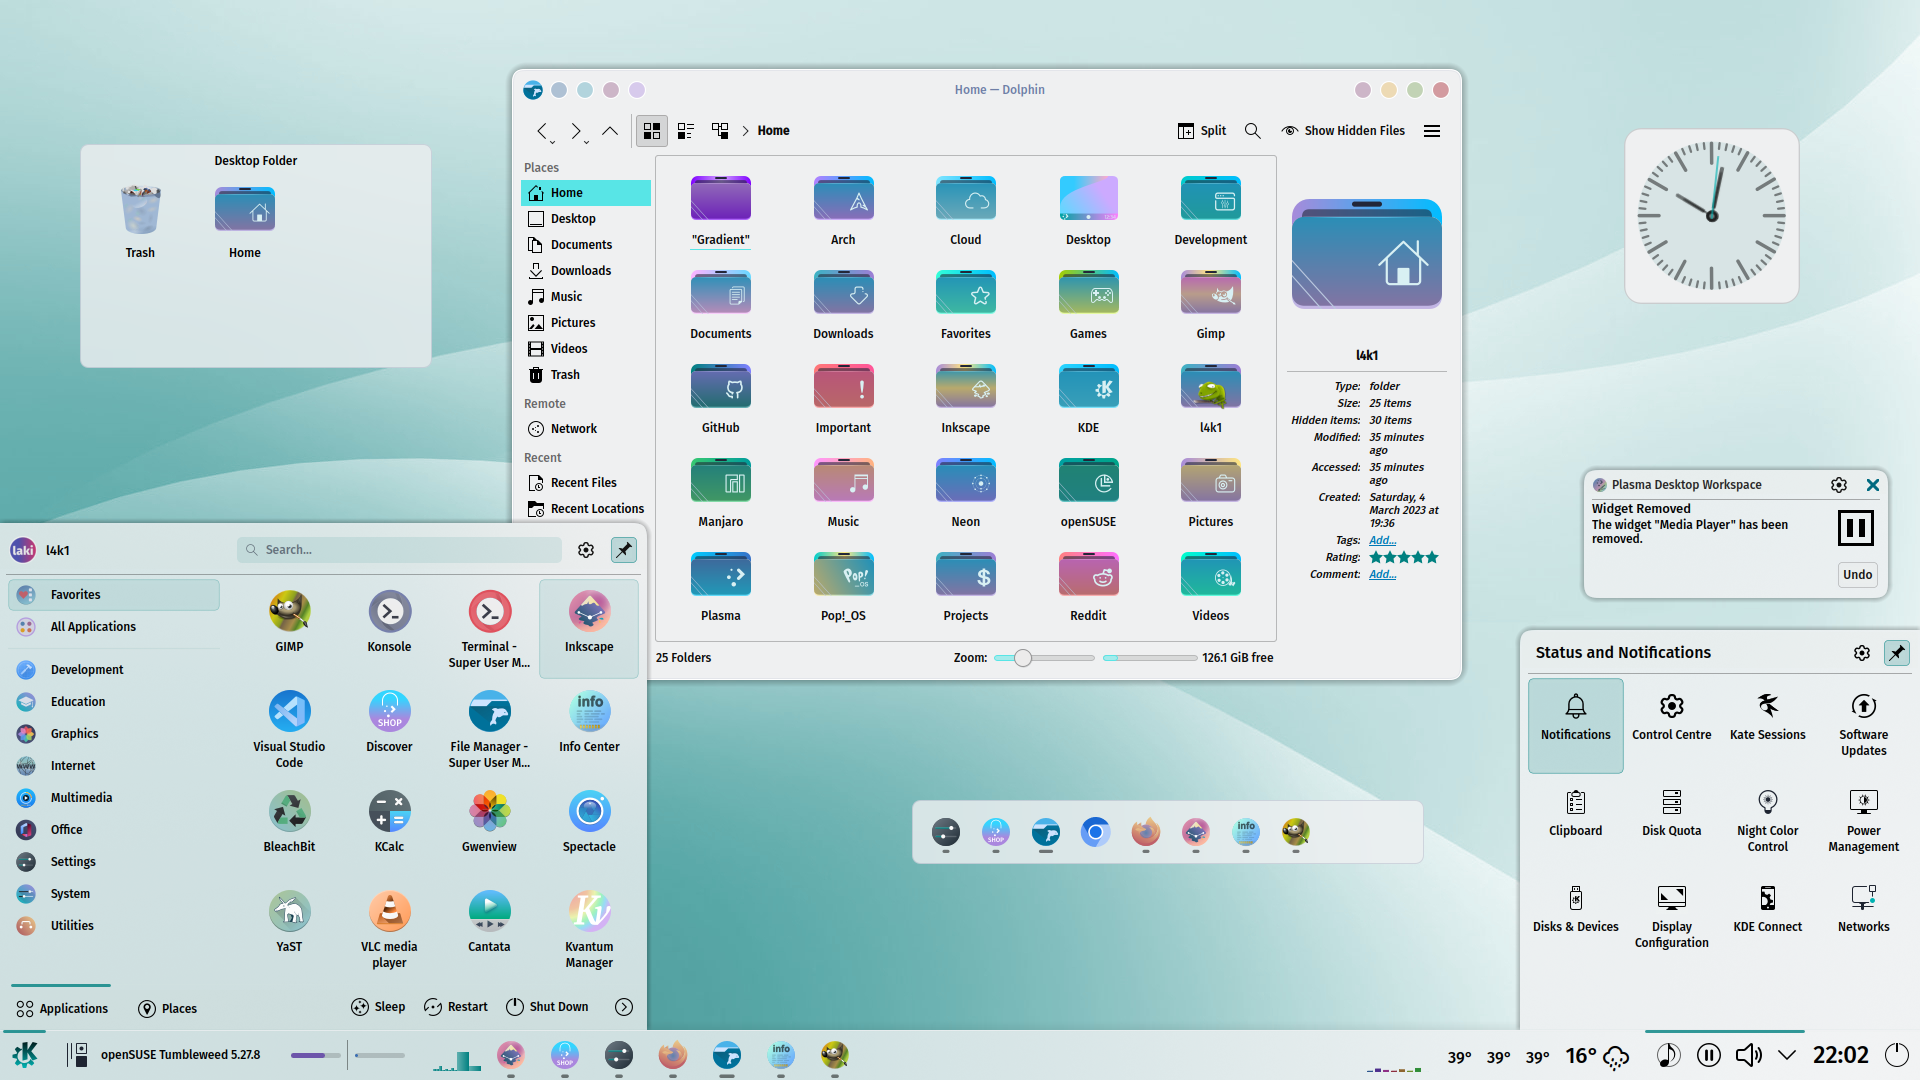1920x1080 pixels.
Task: Select Downloads in Dolphin Places sidebar
Action: [x=586, y=271]
